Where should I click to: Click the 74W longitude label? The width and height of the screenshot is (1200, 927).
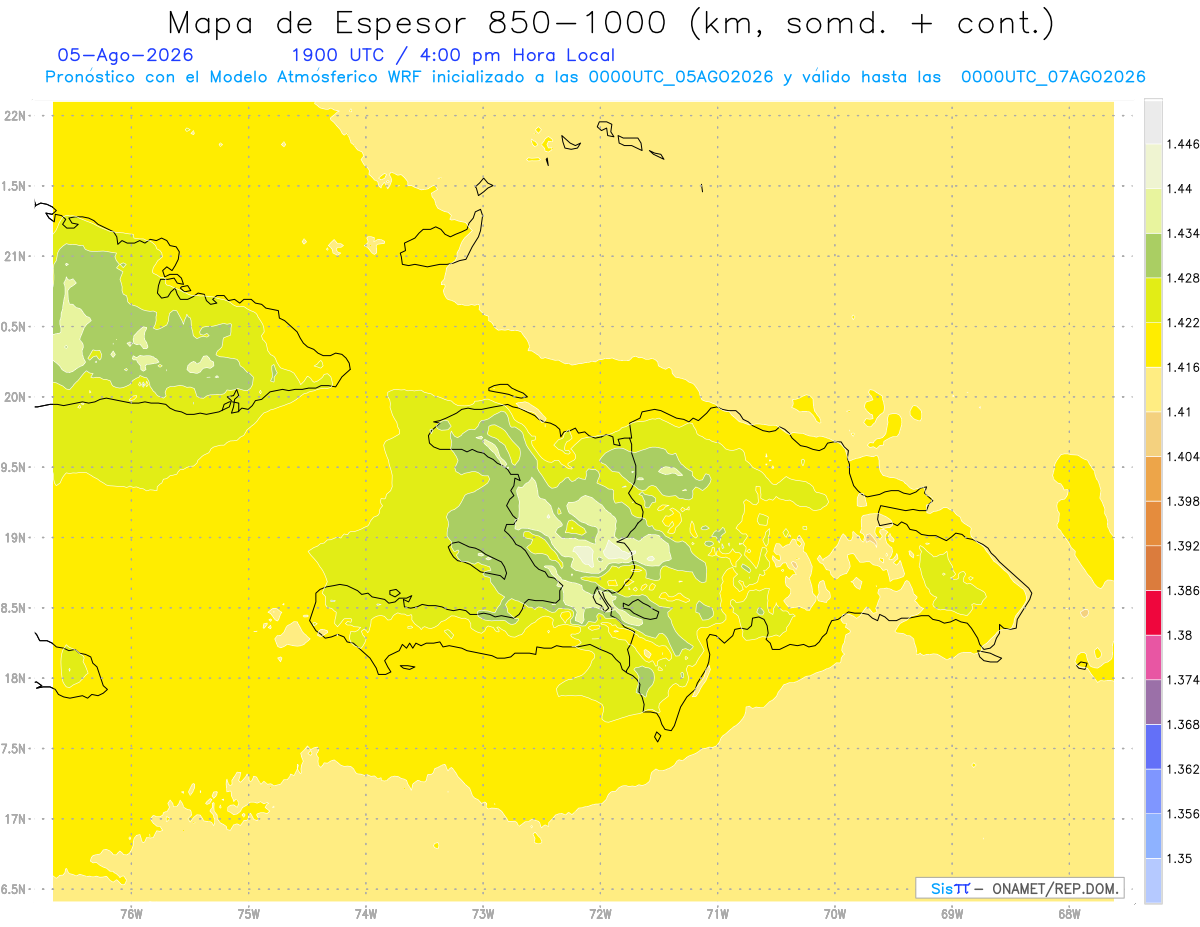click(x=365, y=914)
